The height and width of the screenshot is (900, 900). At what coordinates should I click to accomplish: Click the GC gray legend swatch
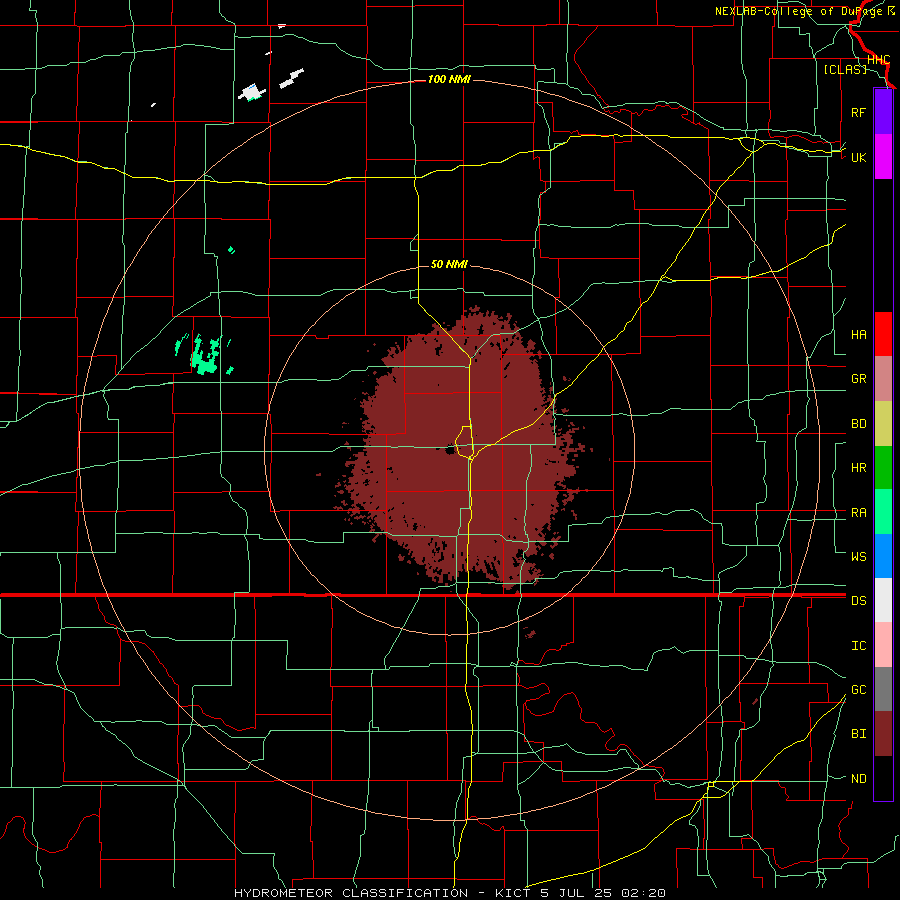pyautogui.click(x=883, y=689)
